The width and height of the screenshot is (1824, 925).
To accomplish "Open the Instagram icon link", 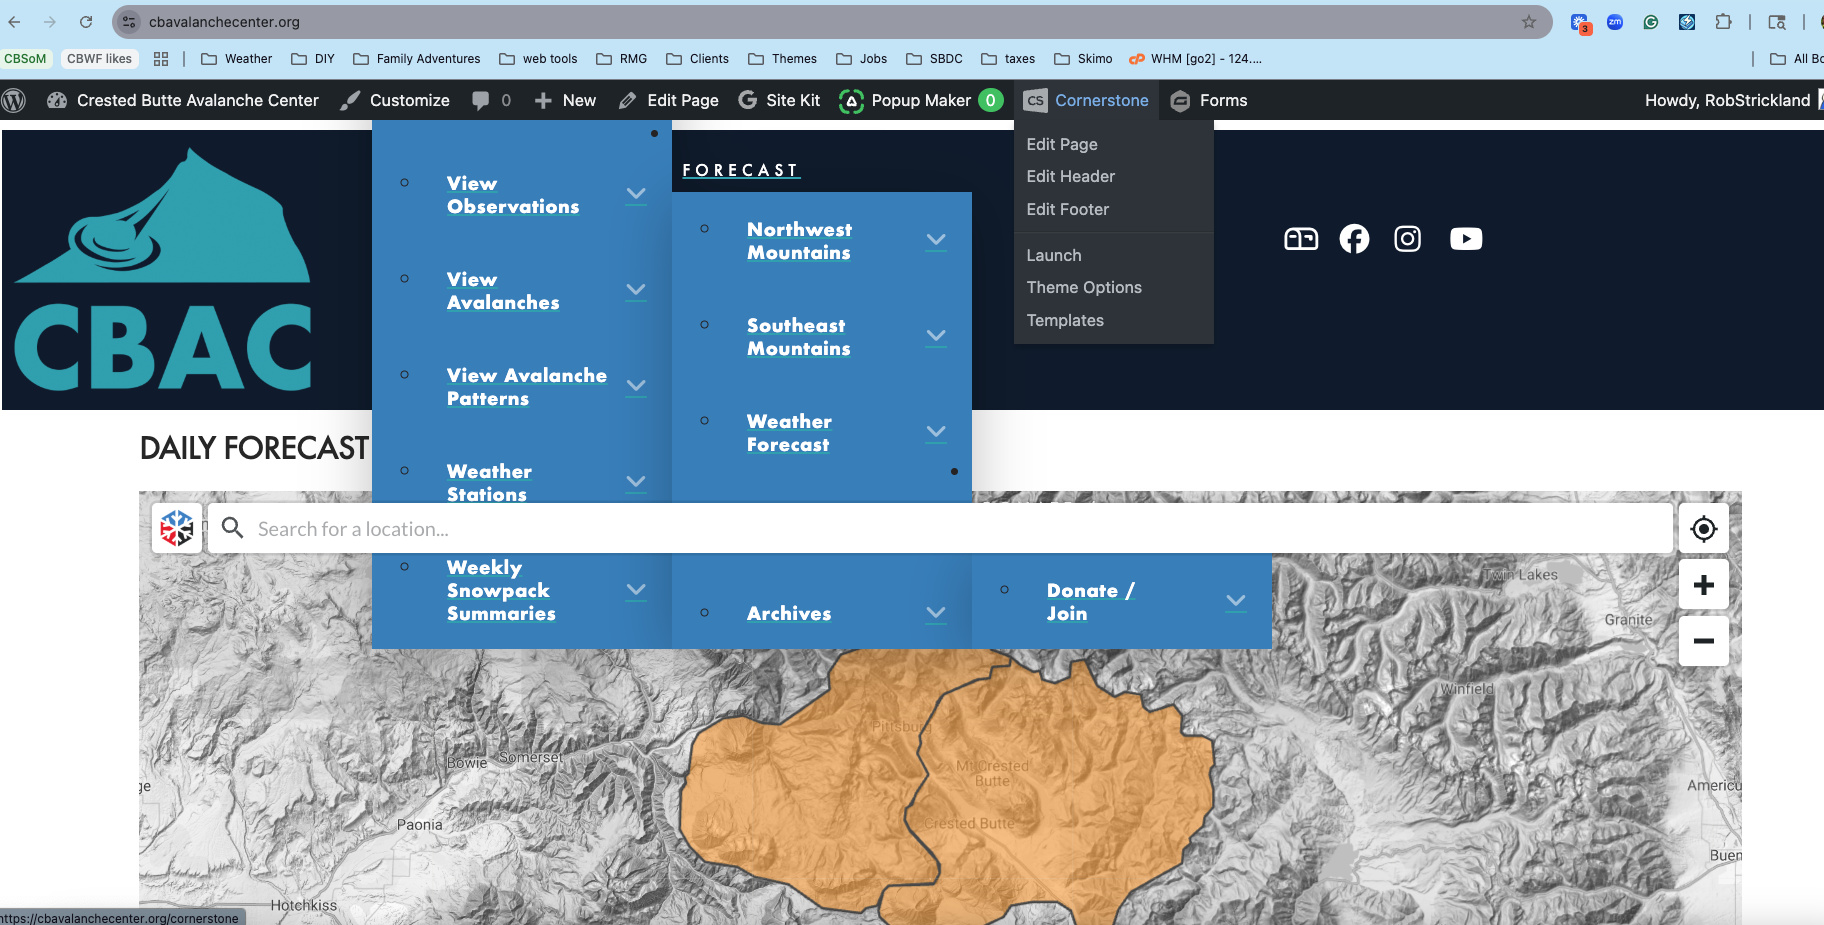I will pos(1407,239).
